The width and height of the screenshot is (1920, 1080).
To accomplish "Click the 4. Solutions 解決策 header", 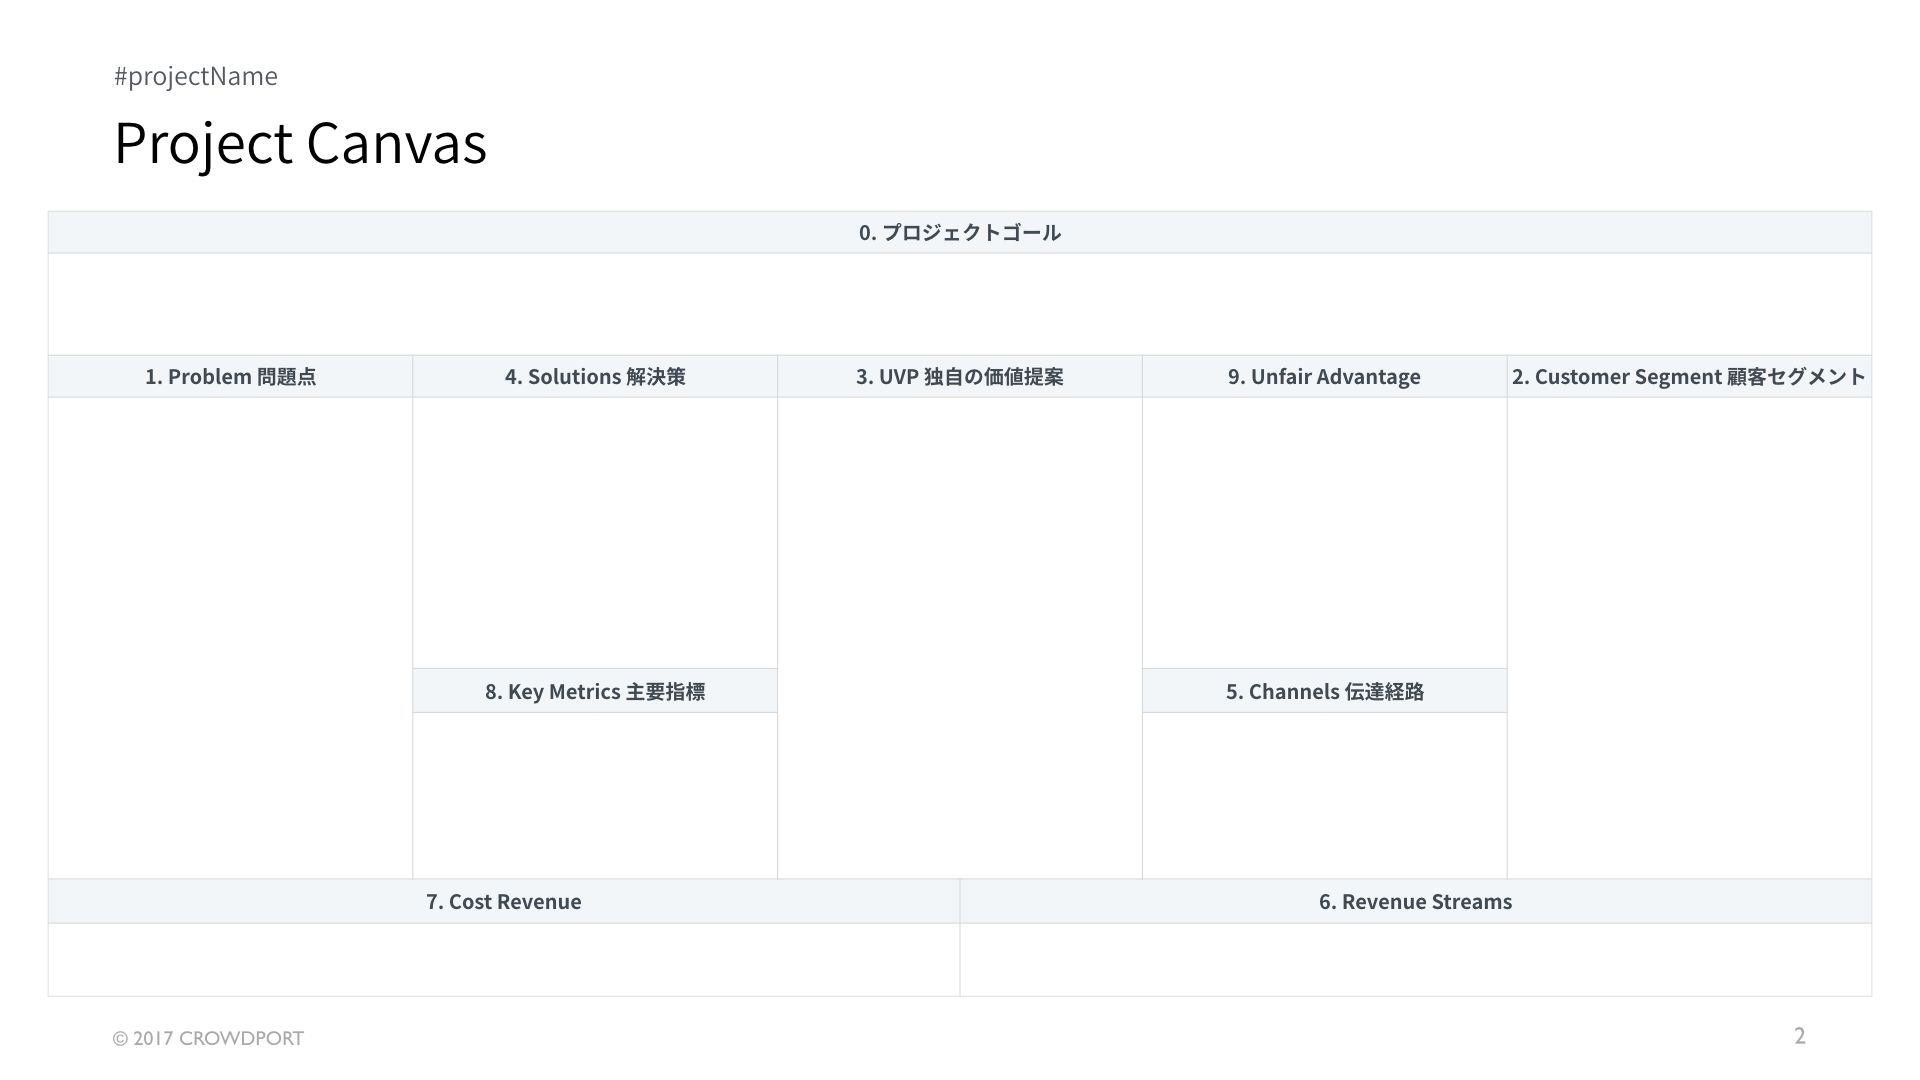I will (x=595, y=376).
